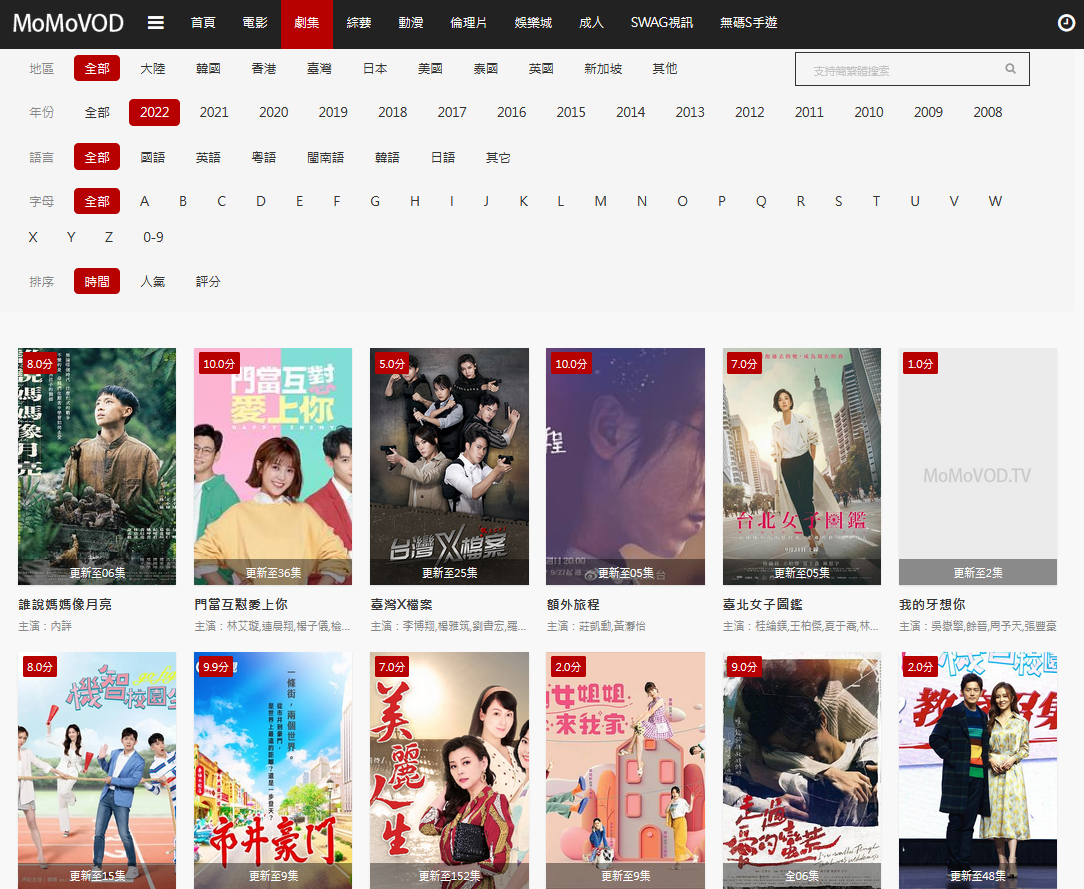Sort by 時間
Screen dimensions: 1084x889
97,281
